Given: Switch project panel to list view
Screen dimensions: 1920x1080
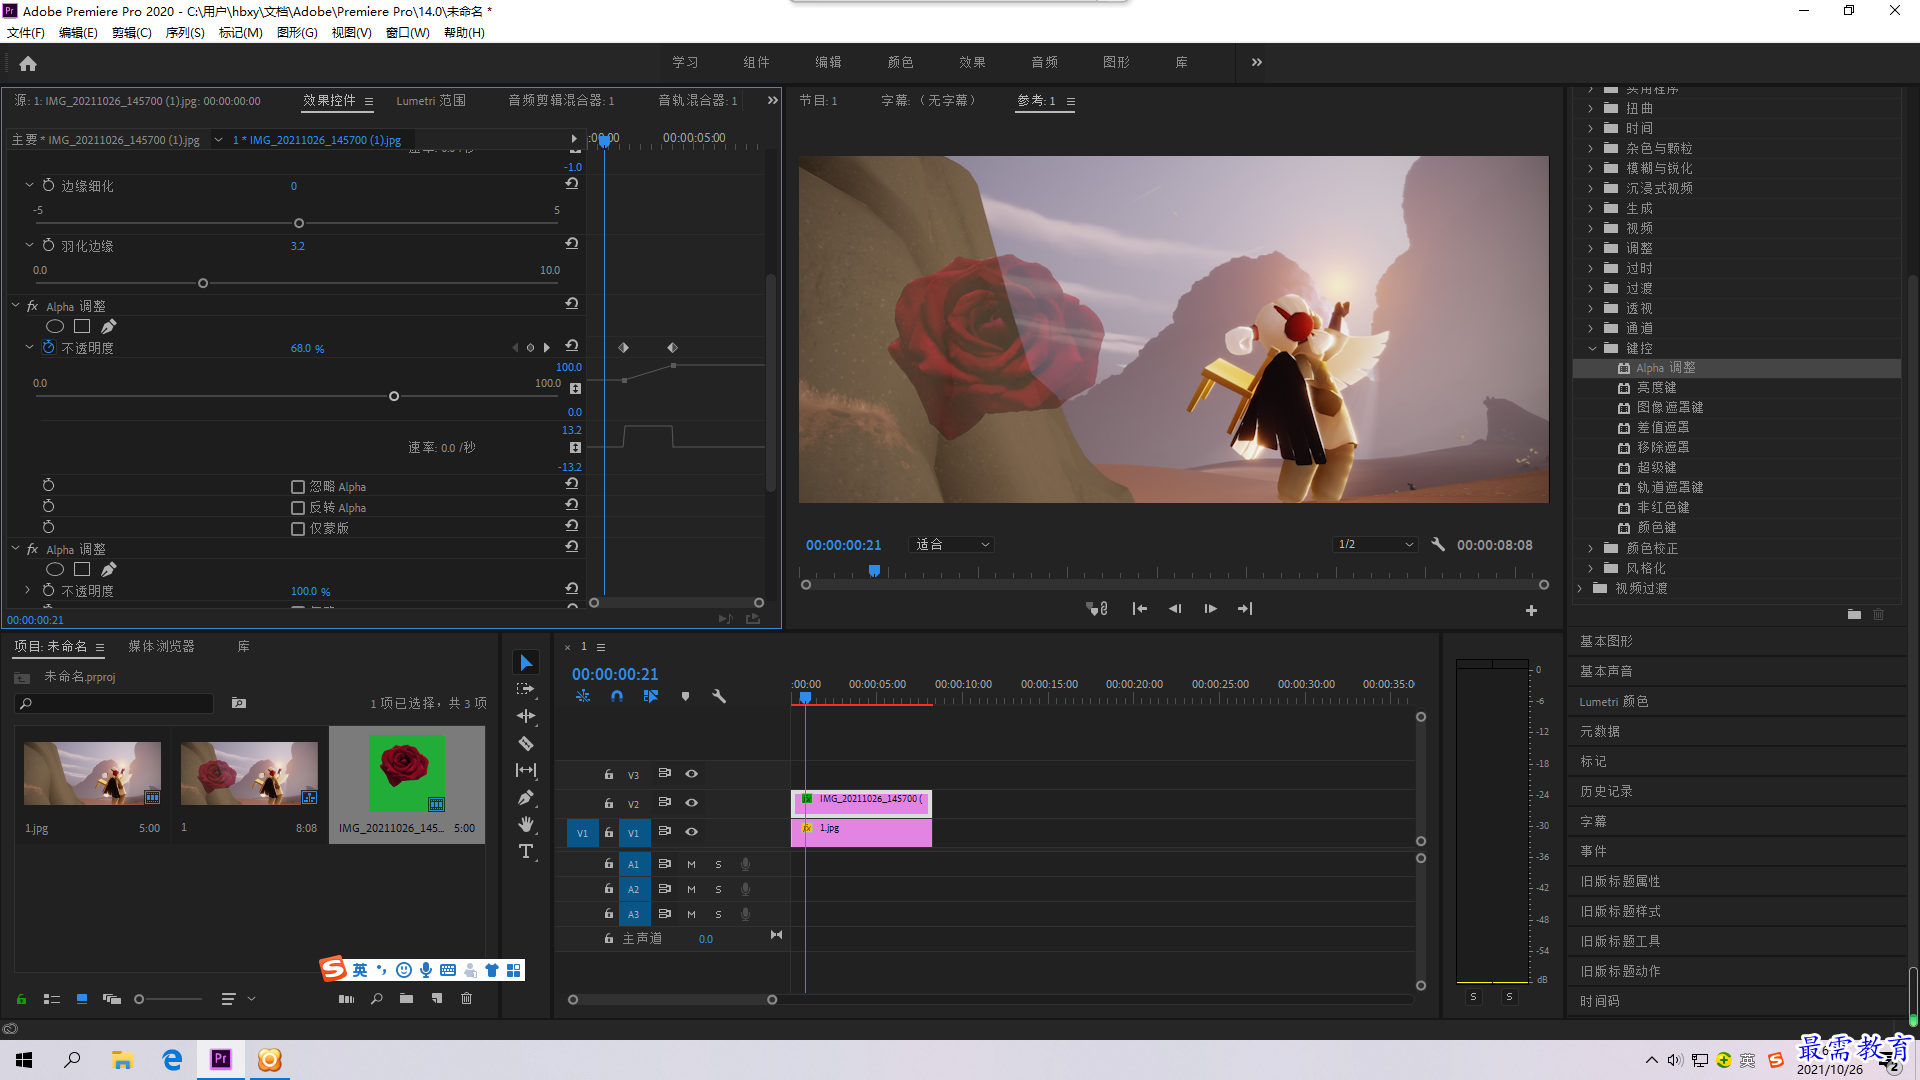Looking at the screenshot, I should click(x=52, y=998).
